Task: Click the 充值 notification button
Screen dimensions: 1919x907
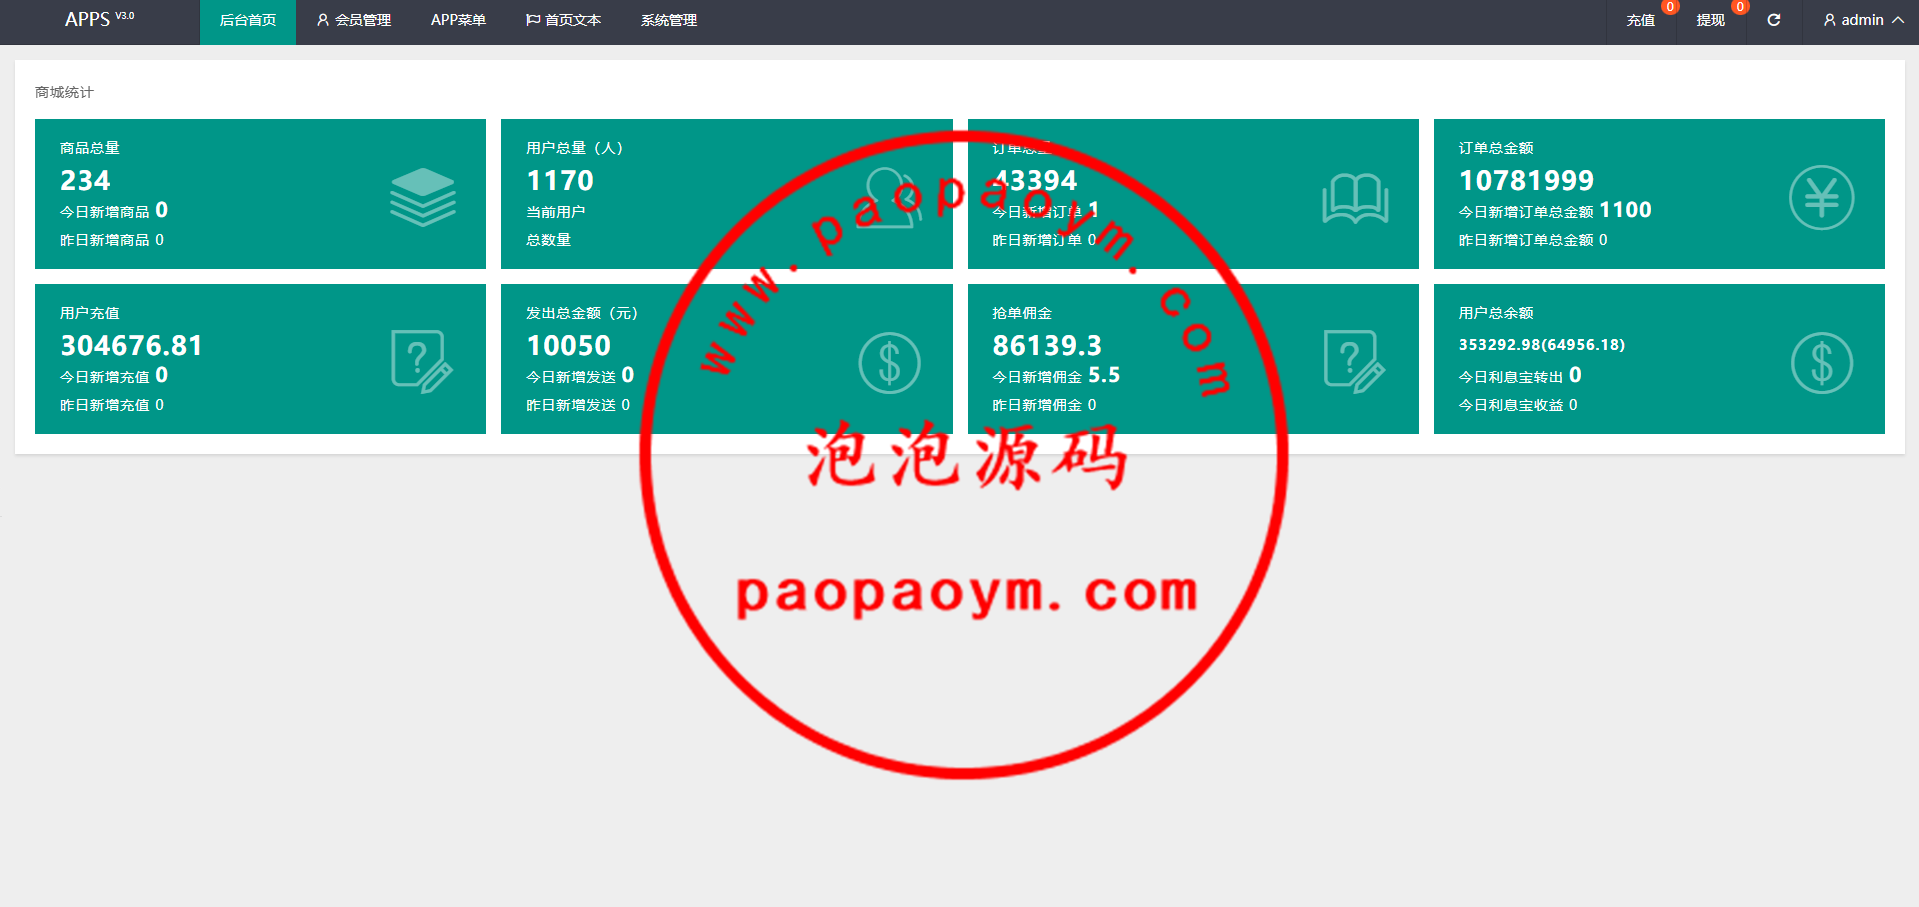Action: (x=1640, y=20)
